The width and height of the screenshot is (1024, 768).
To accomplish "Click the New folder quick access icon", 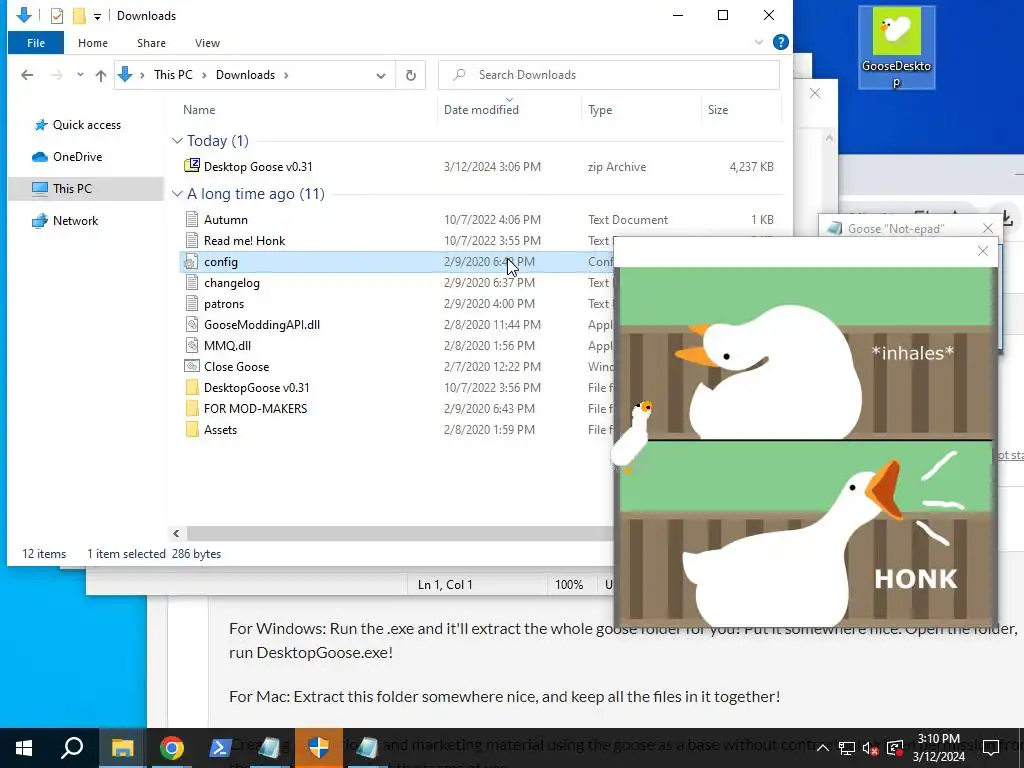I will [x=79, y=16].
